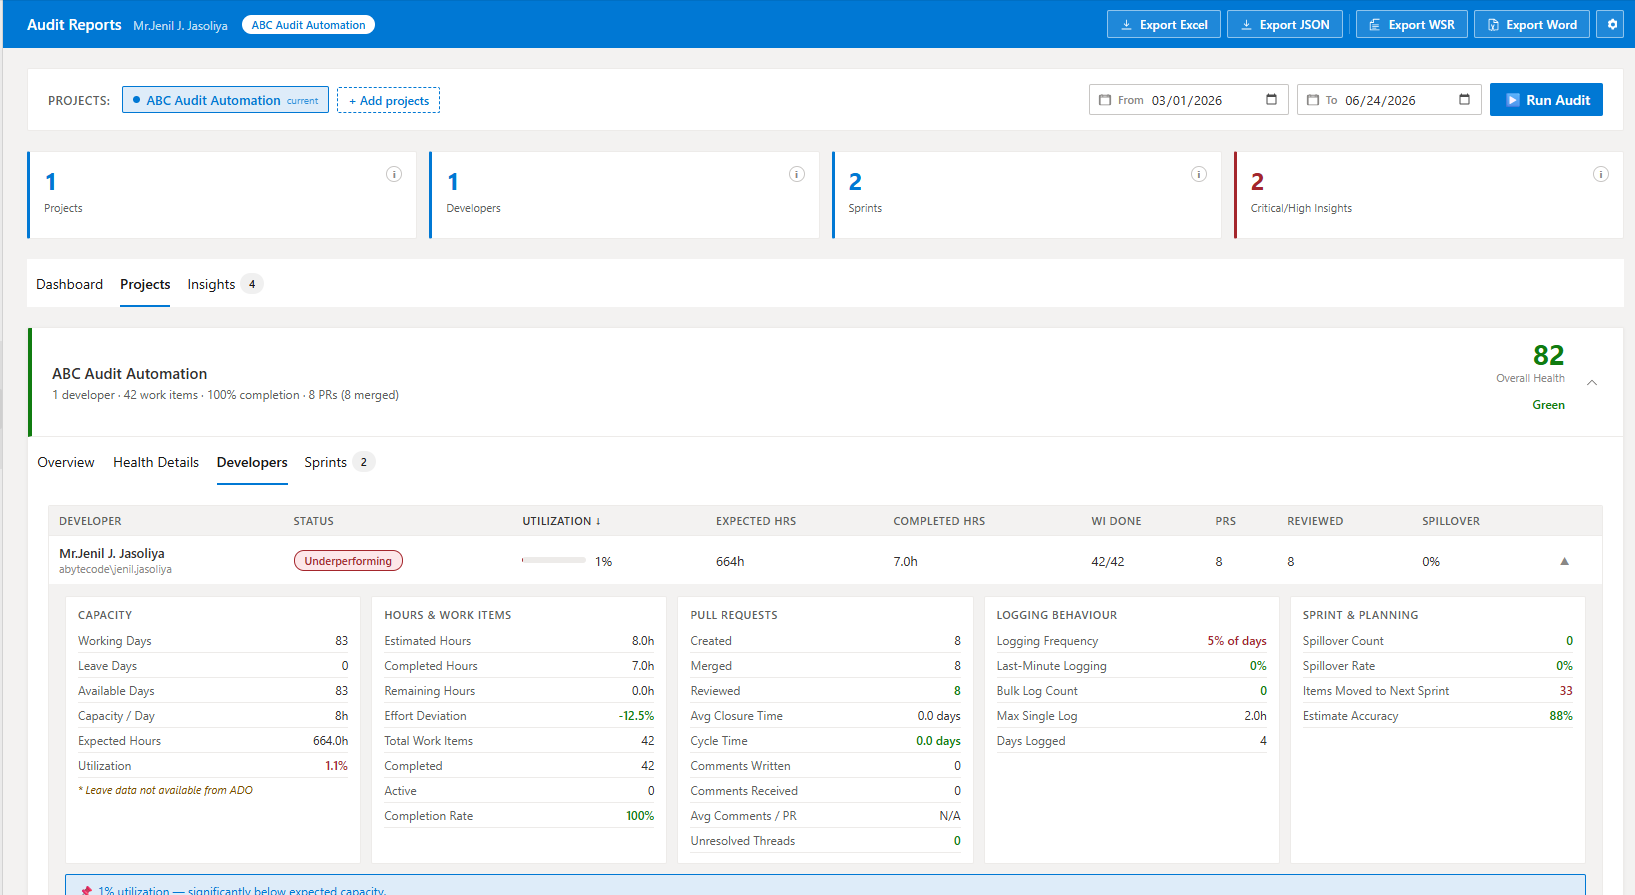
Task: Click the info icon on Developers card
Action: pos(797,174)
